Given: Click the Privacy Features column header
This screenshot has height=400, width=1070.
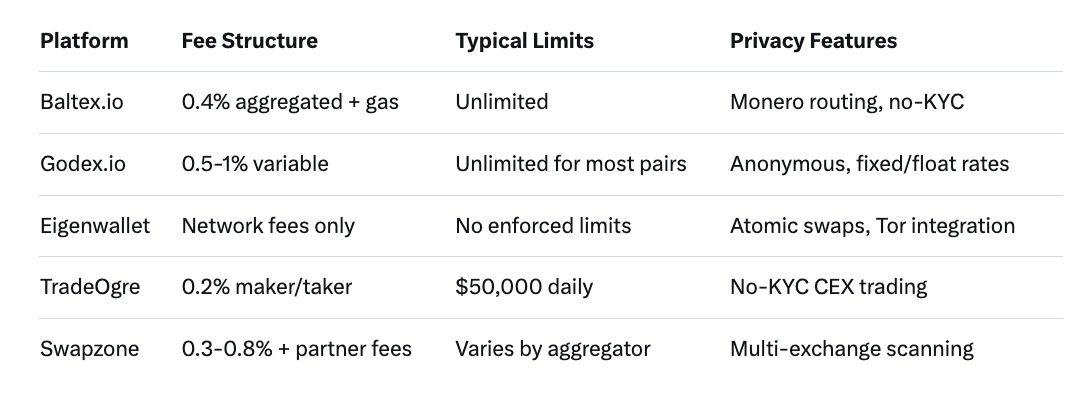Looking at the screenshot, I should pyautogui.click(x=813, y=42).
